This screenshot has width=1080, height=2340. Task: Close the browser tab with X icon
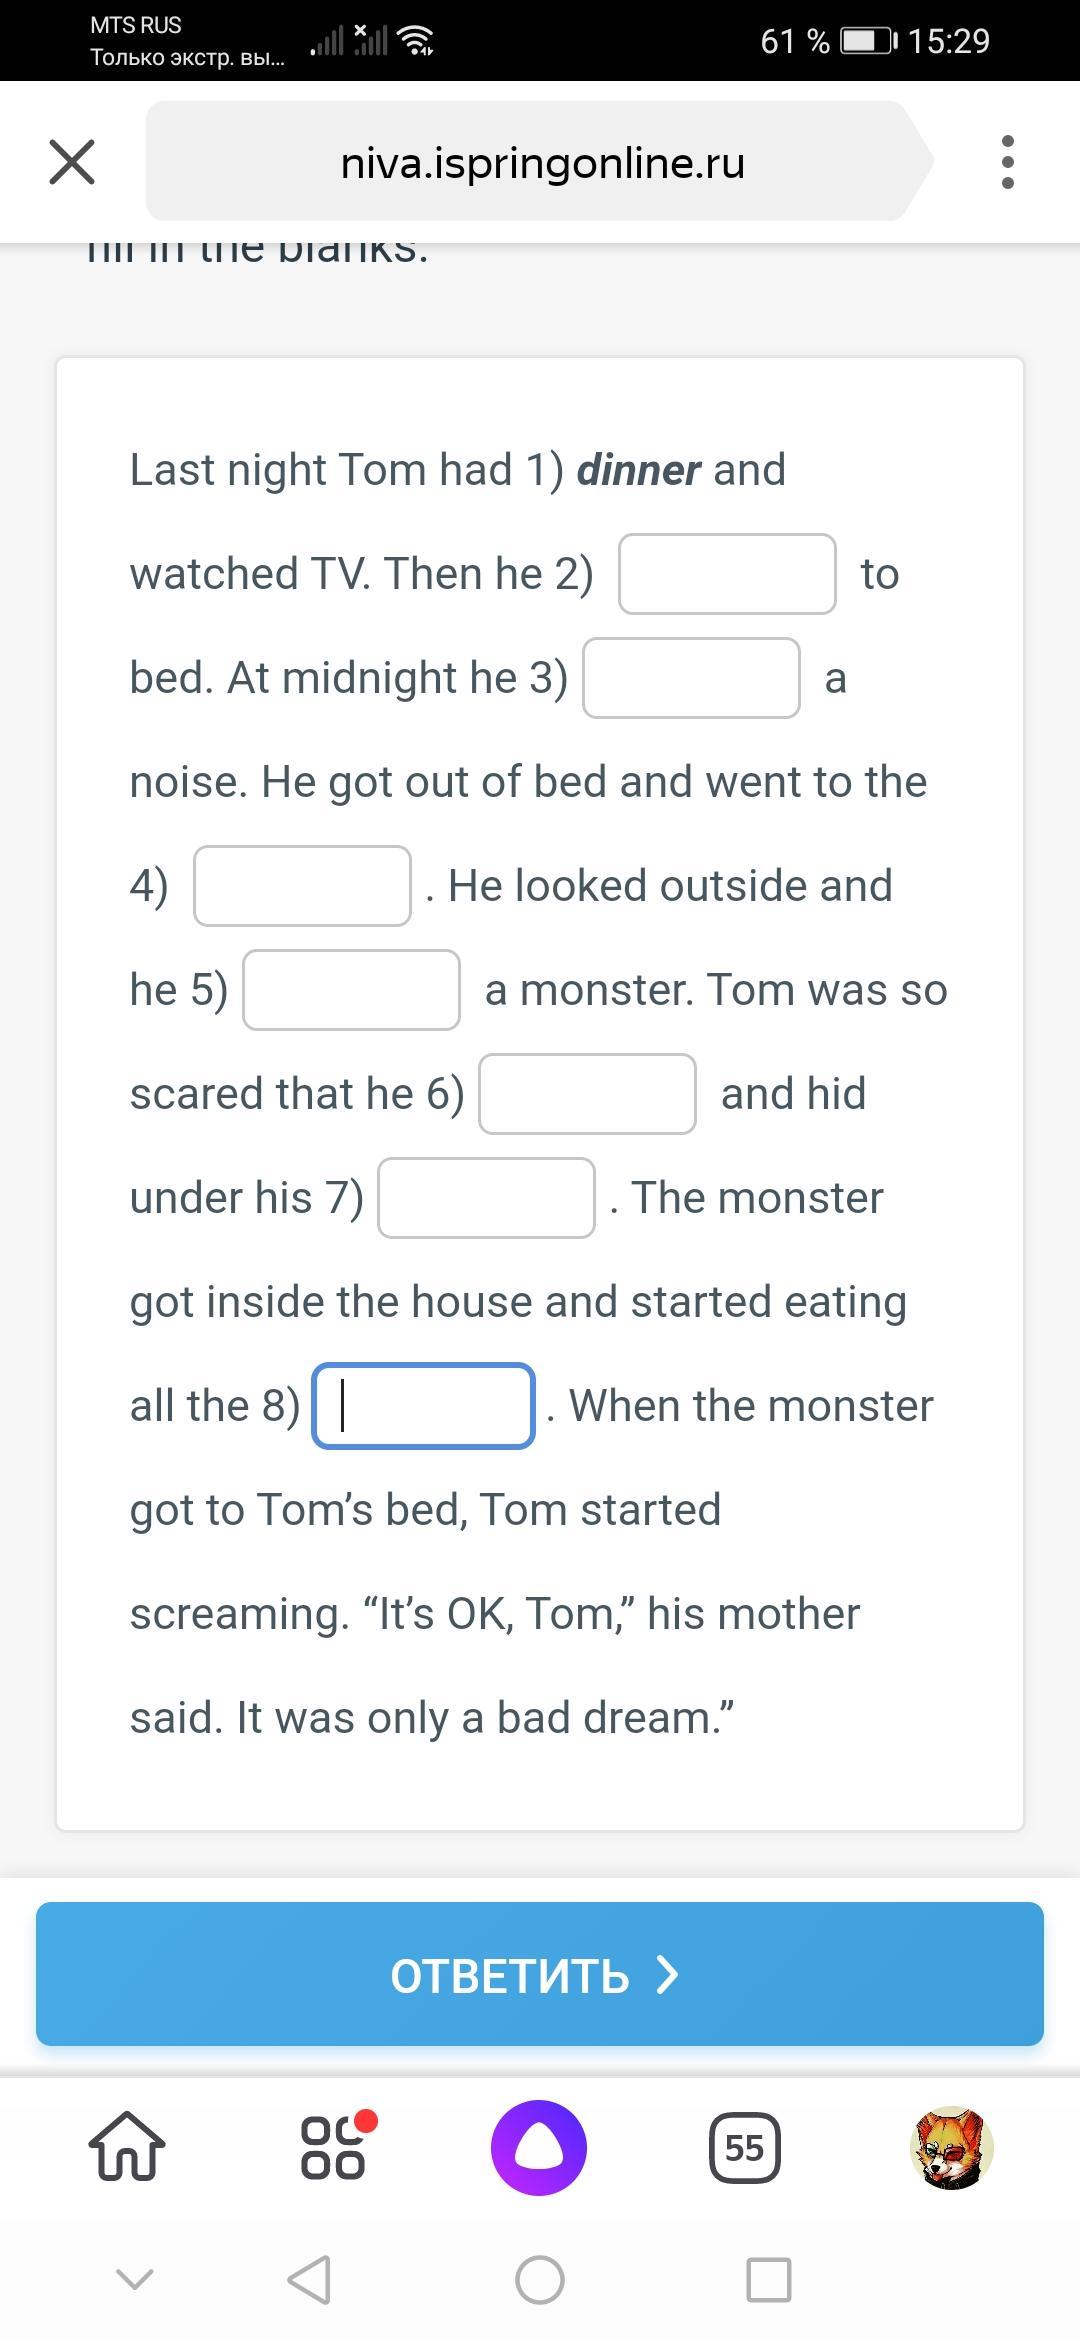(72, 162)
